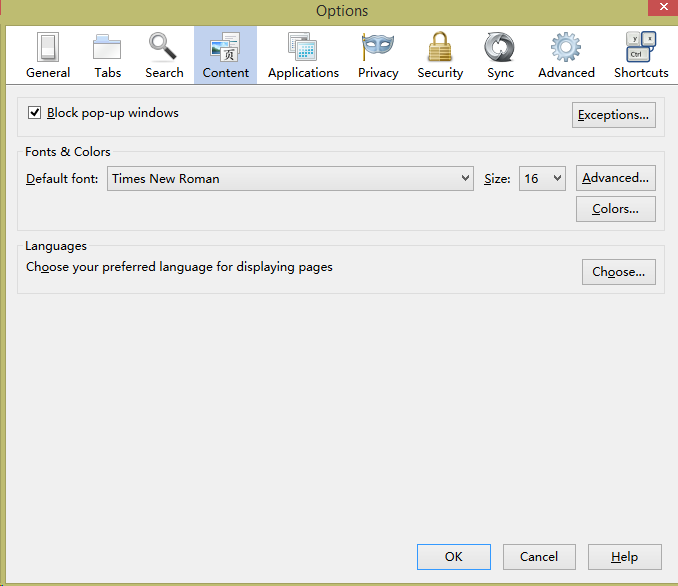
Task: Close the Options window
Action: (x=663, y=7)
